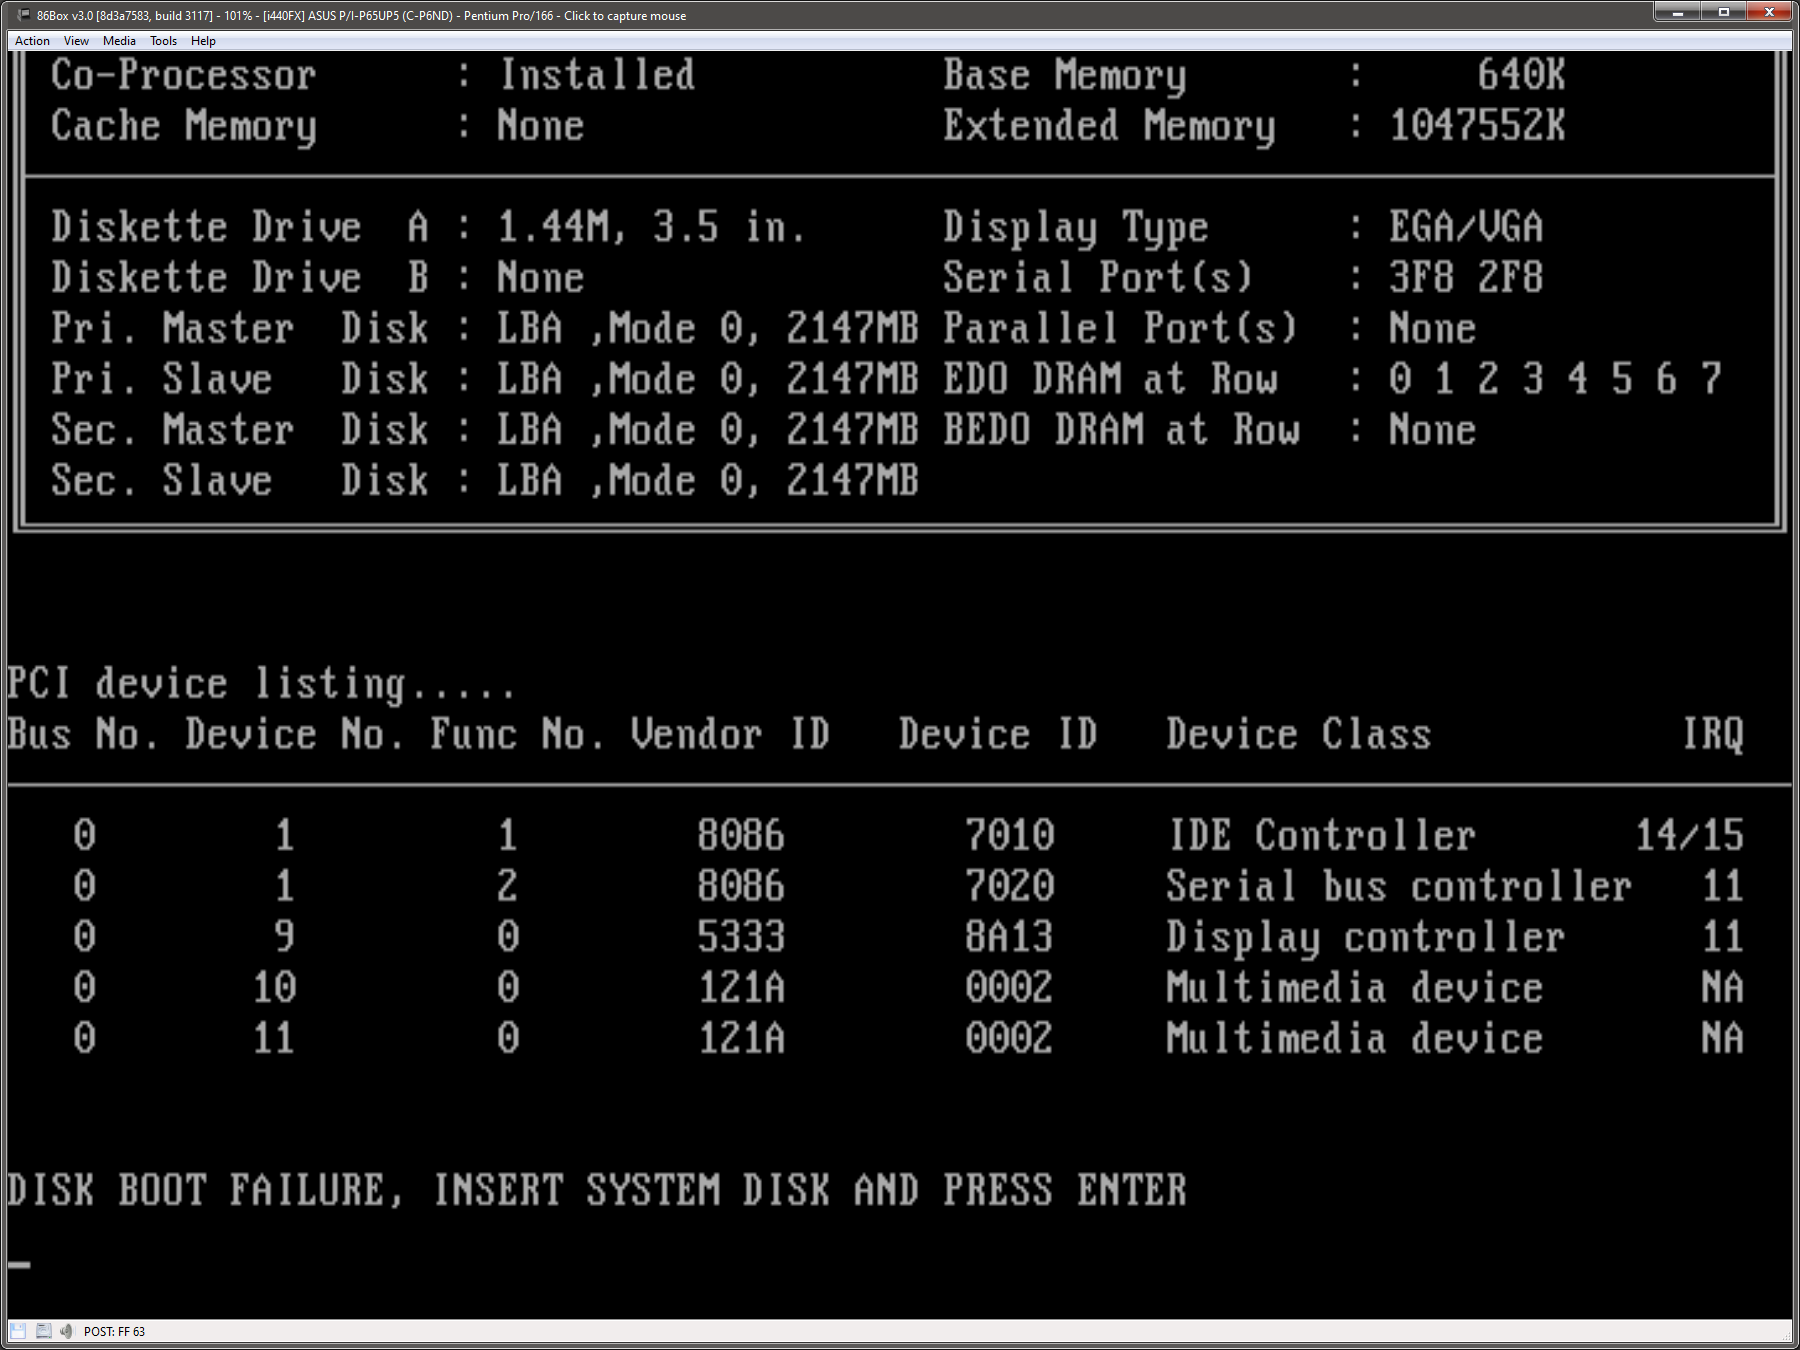Maximize the 86Box window
This screenshot has height=1350, width=1800.
[x=1725, y=12]
